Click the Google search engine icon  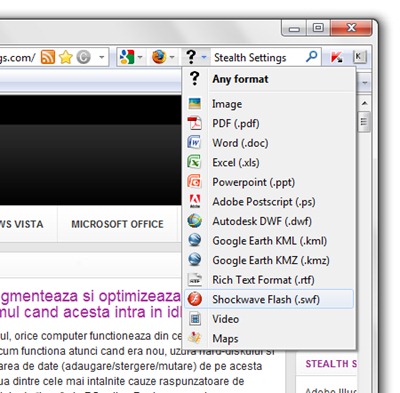pos(127,57)
